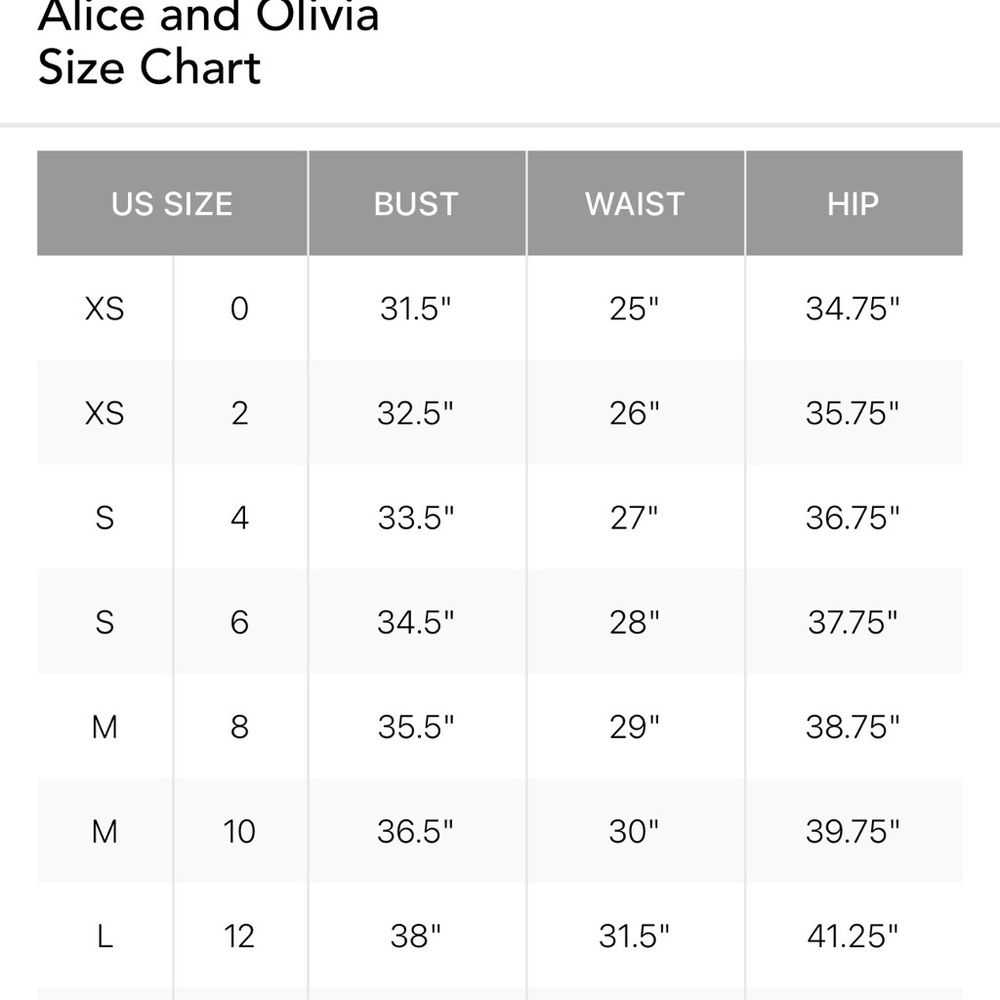Select size number 8 in M row
This screenshot has height=1000, width=1000.
coord(240,727)
